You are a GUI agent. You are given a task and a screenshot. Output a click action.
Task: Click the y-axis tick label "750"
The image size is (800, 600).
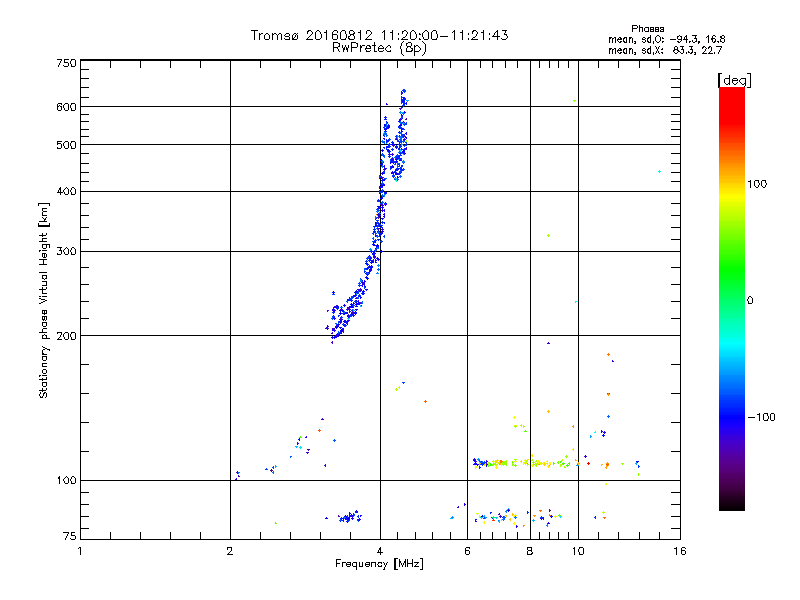tap(66, 63)
